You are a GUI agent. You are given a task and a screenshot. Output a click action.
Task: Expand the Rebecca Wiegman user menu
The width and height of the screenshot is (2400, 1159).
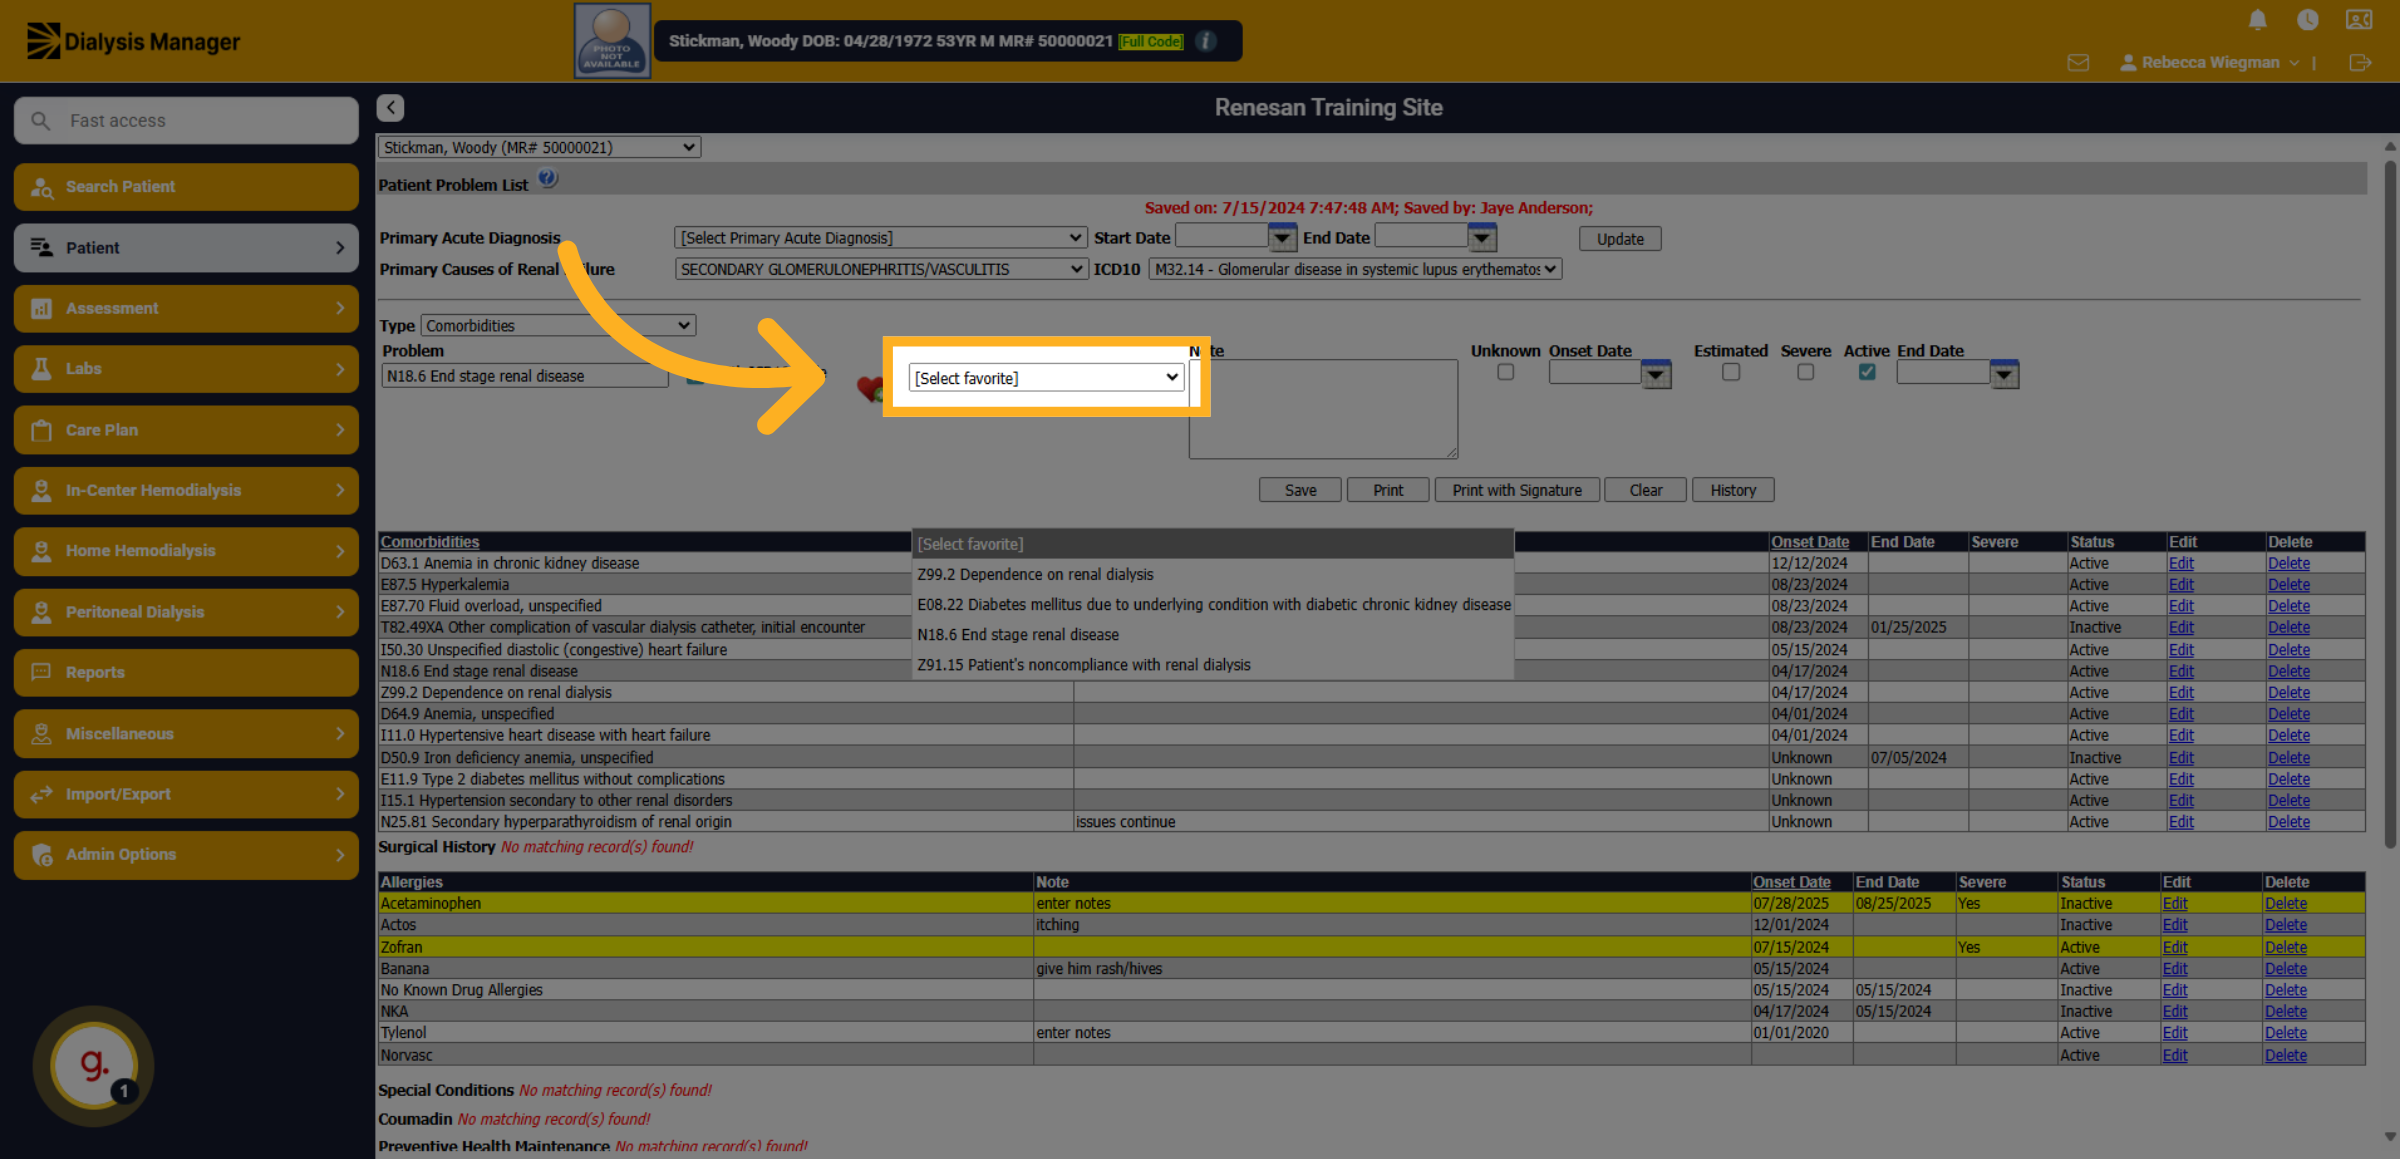[x=2210, y=63]
